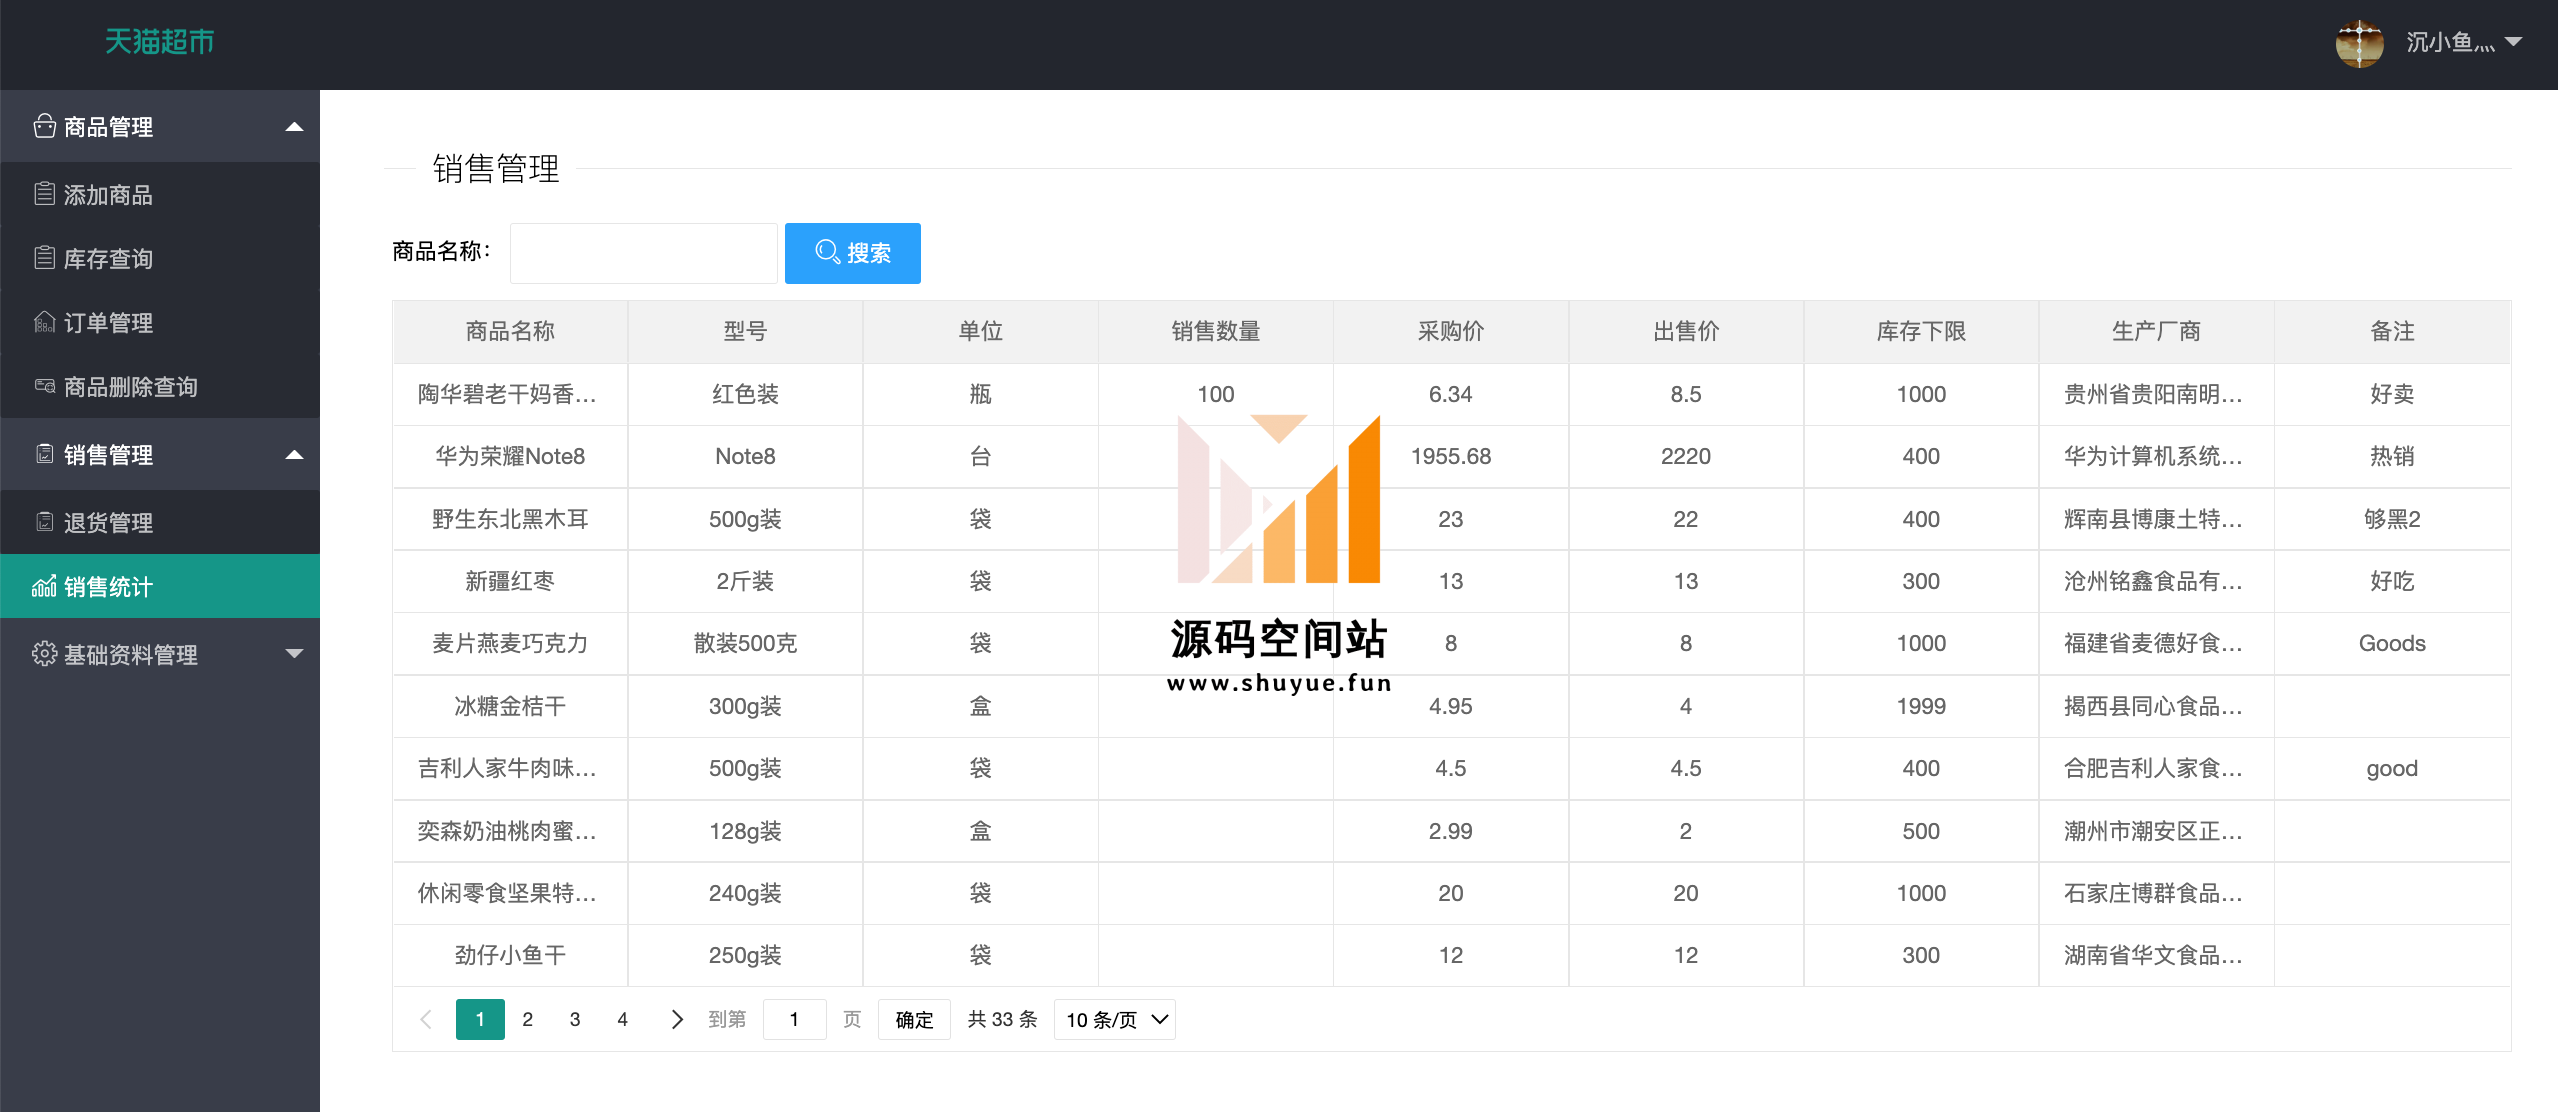Open the 订单管理 menu item
Viewport: 2558px width, 1112px height.
point(160,322)
